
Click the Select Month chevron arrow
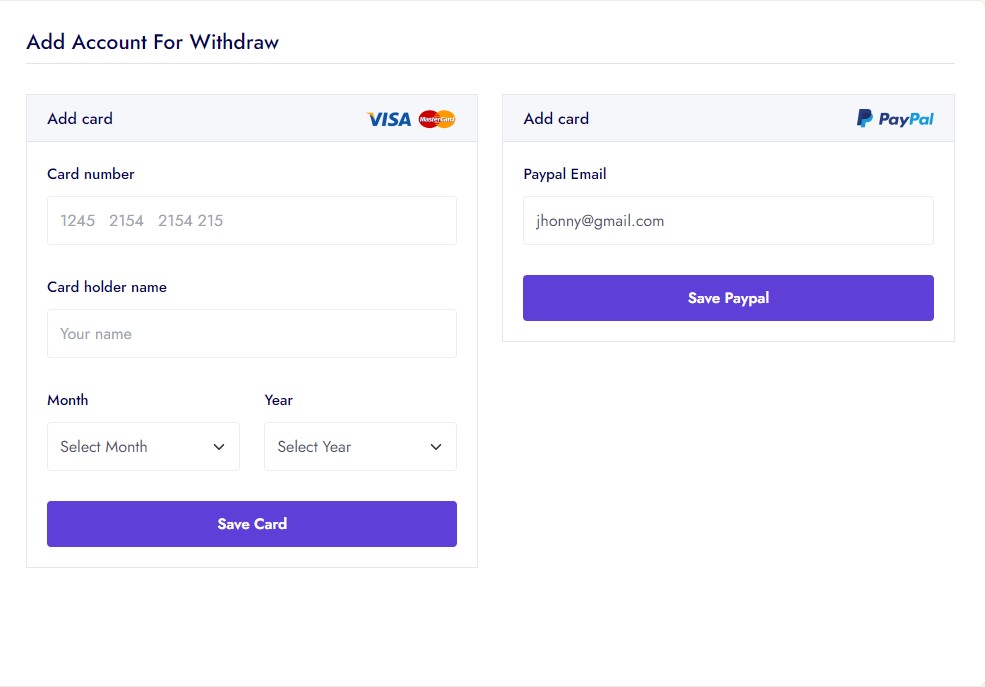click(219, 447)
